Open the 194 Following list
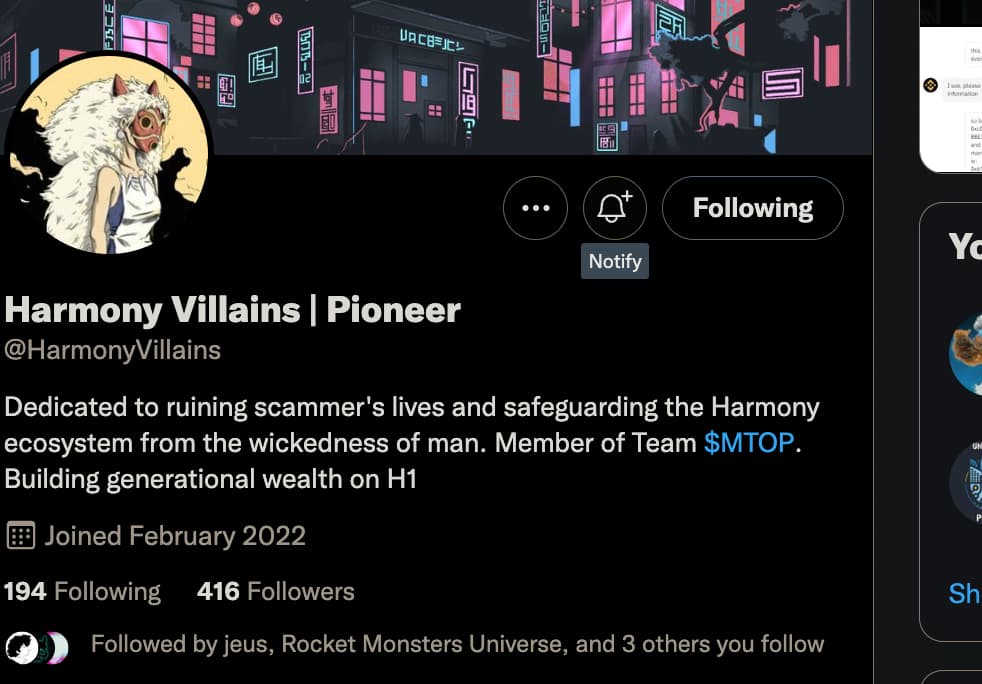 point(82,591)
